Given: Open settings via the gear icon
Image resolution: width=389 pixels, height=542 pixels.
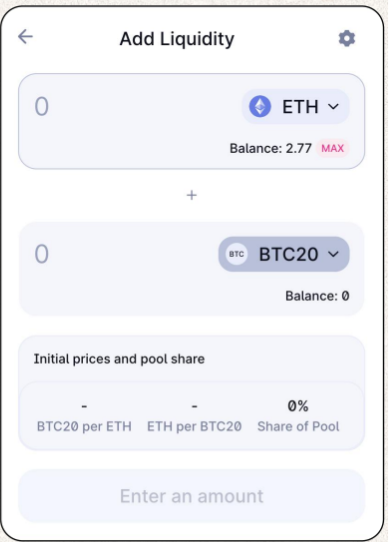Looking at the screenshot, I should coord(347,38).
